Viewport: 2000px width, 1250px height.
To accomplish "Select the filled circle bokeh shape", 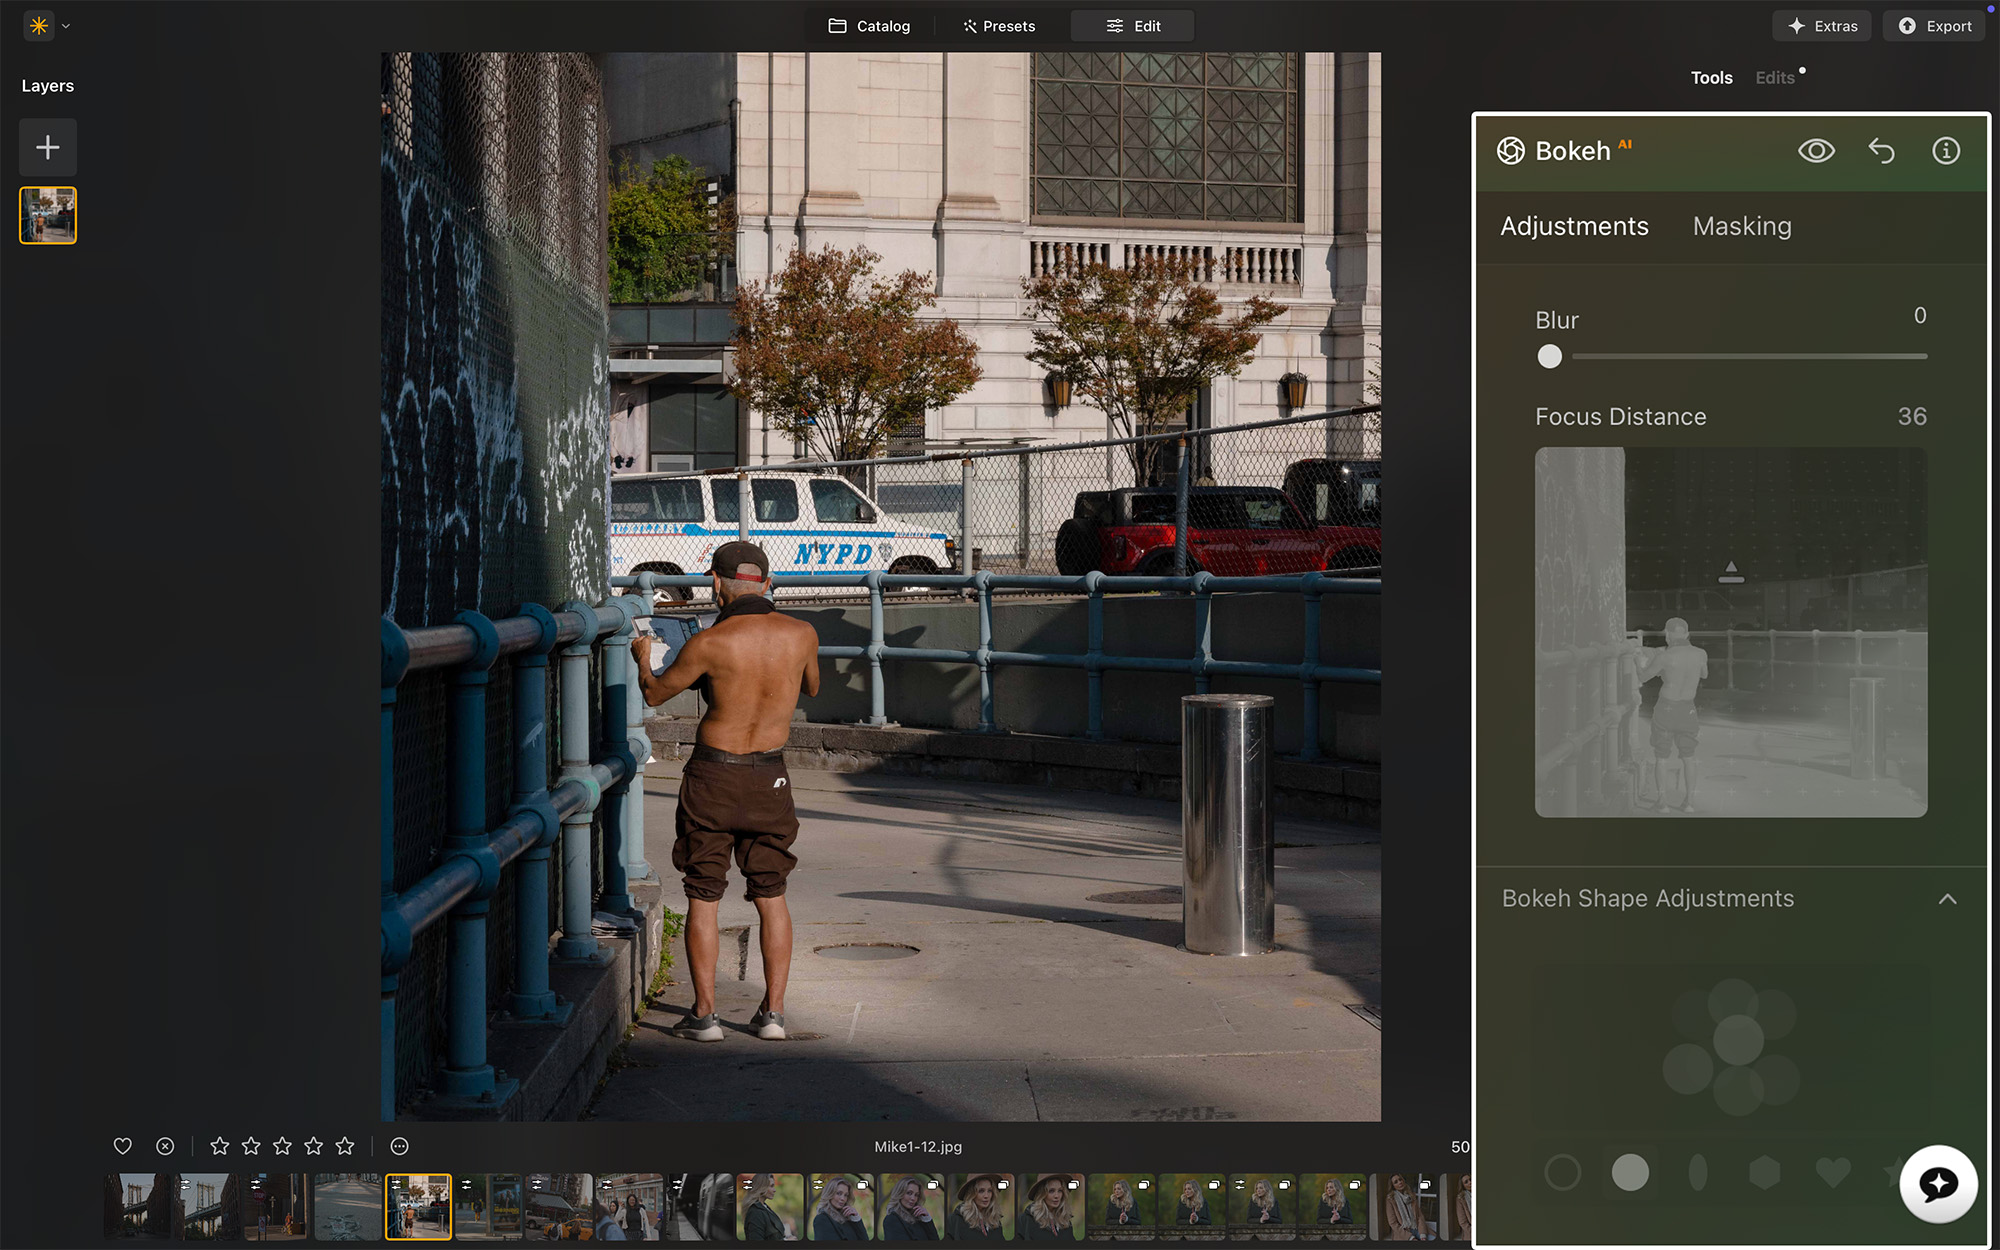I will tap(1630, 1172).
